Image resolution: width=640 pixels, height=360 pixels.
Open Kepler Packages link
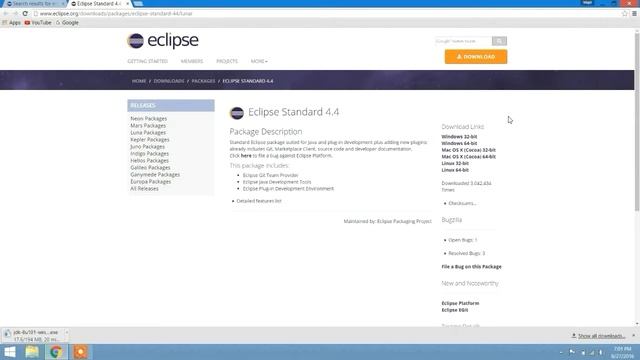pyautogui.click(x=150, y=140)
